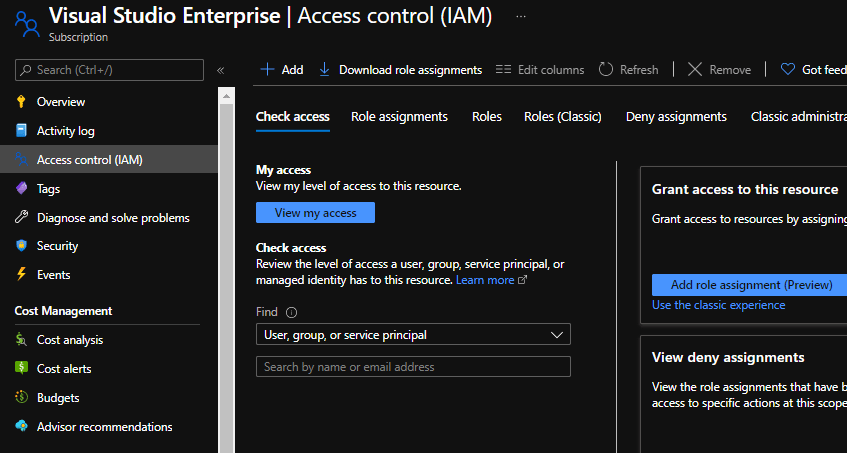
Task: Click the Search by name or email field
Action: click(413, 367)
